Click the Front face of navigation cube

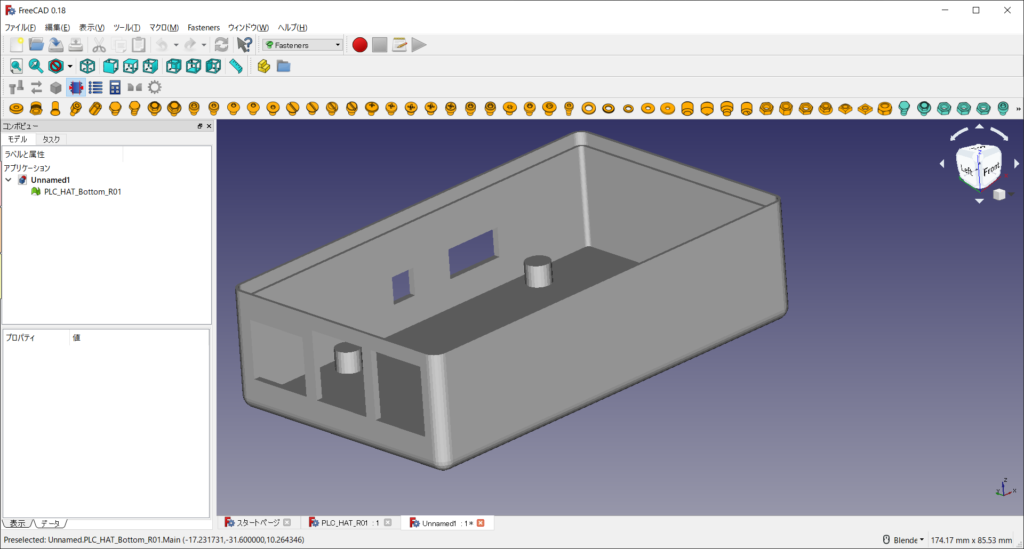[x=991, y=170]
